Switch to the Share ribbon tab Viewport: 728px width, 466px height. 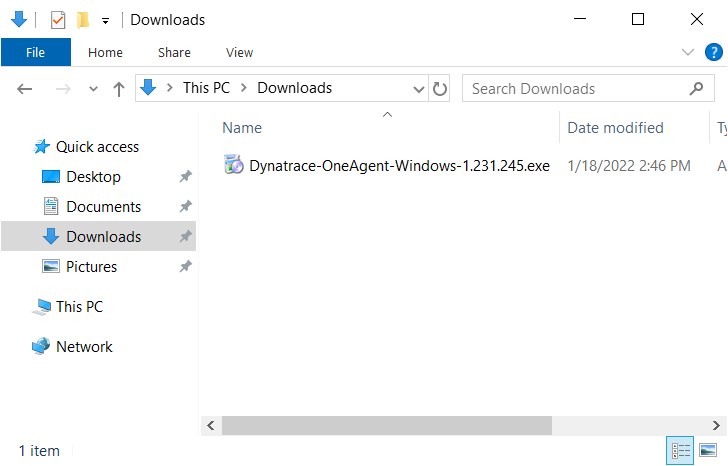tap(174, 52)
